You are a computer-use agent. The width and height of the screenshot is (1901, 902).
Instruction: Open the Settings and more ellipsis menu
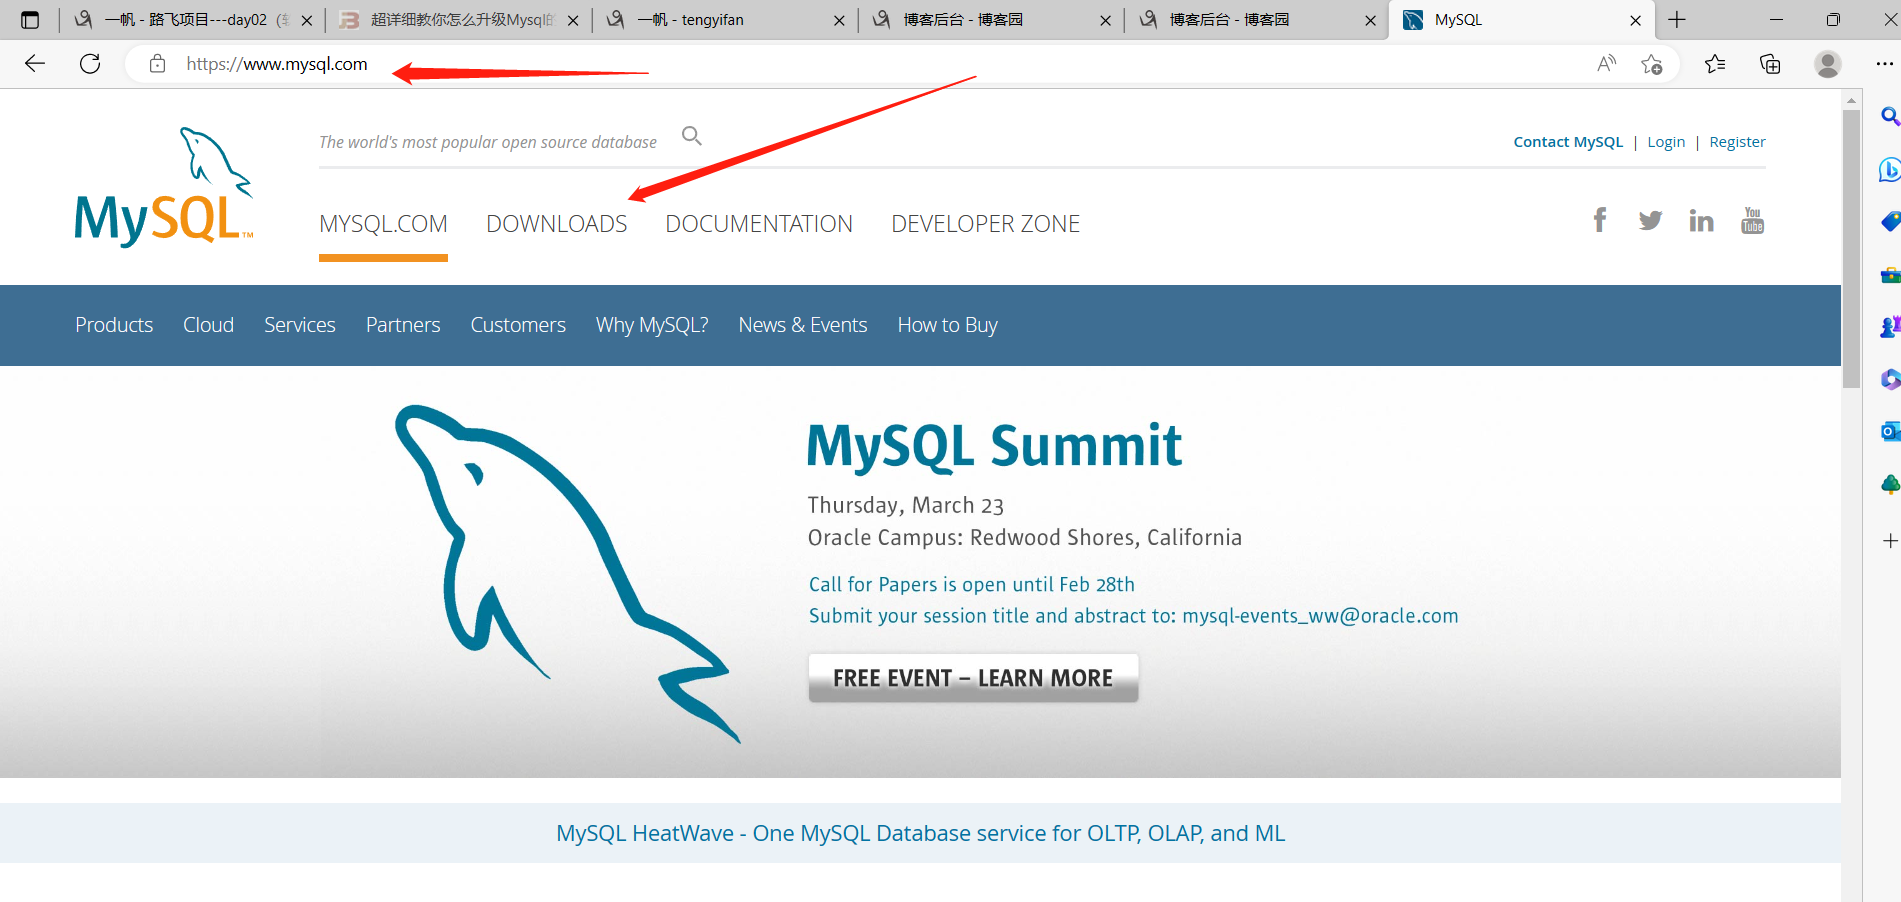[1884, 64]
